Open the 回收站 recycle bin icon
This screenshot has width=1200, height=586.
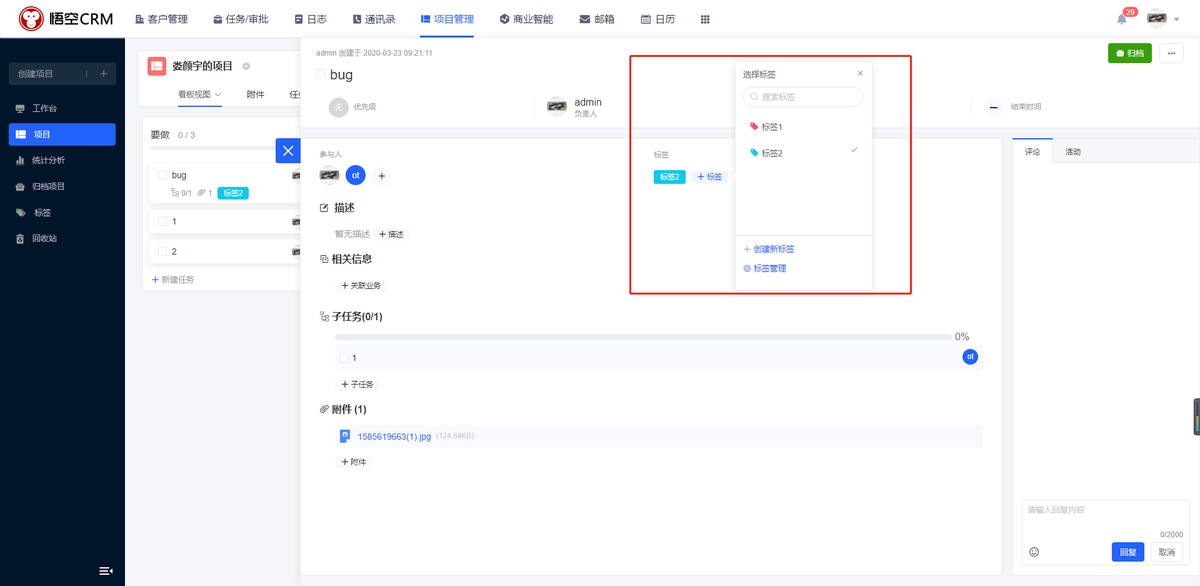coord(22,238)
